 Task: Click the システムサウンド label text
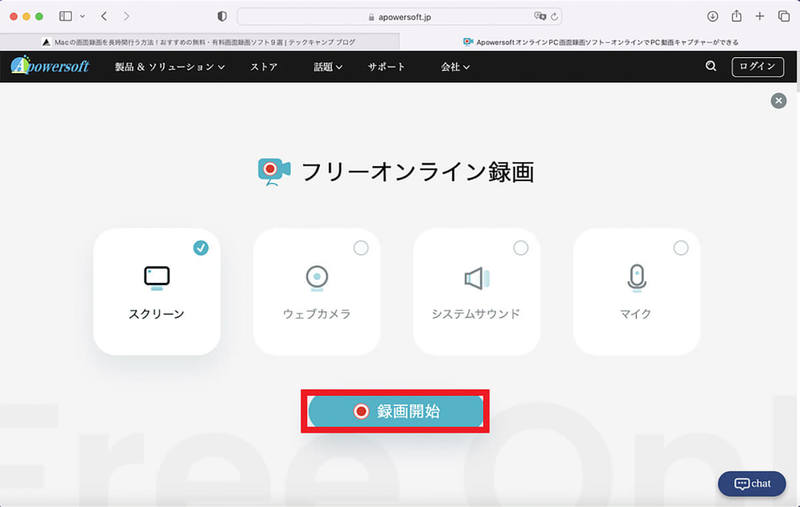coord(476,314)
